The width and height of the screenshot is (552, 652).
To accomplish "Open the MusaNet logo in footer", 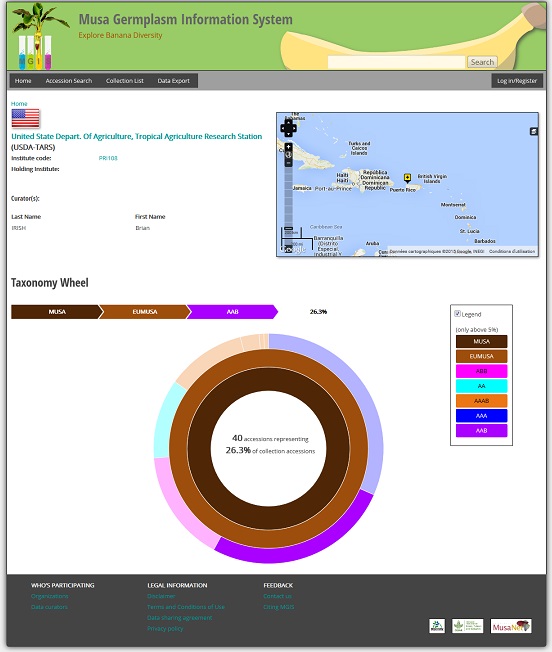I will [511, 626].
